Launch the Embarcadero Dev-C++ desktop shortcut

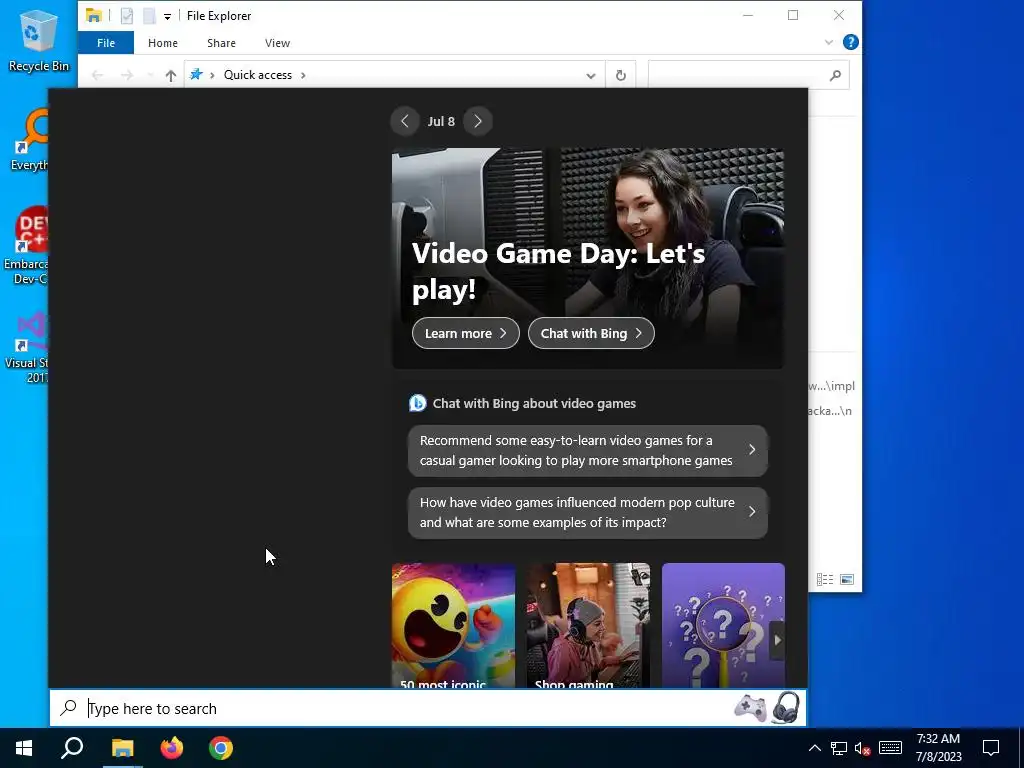point(26,245)
